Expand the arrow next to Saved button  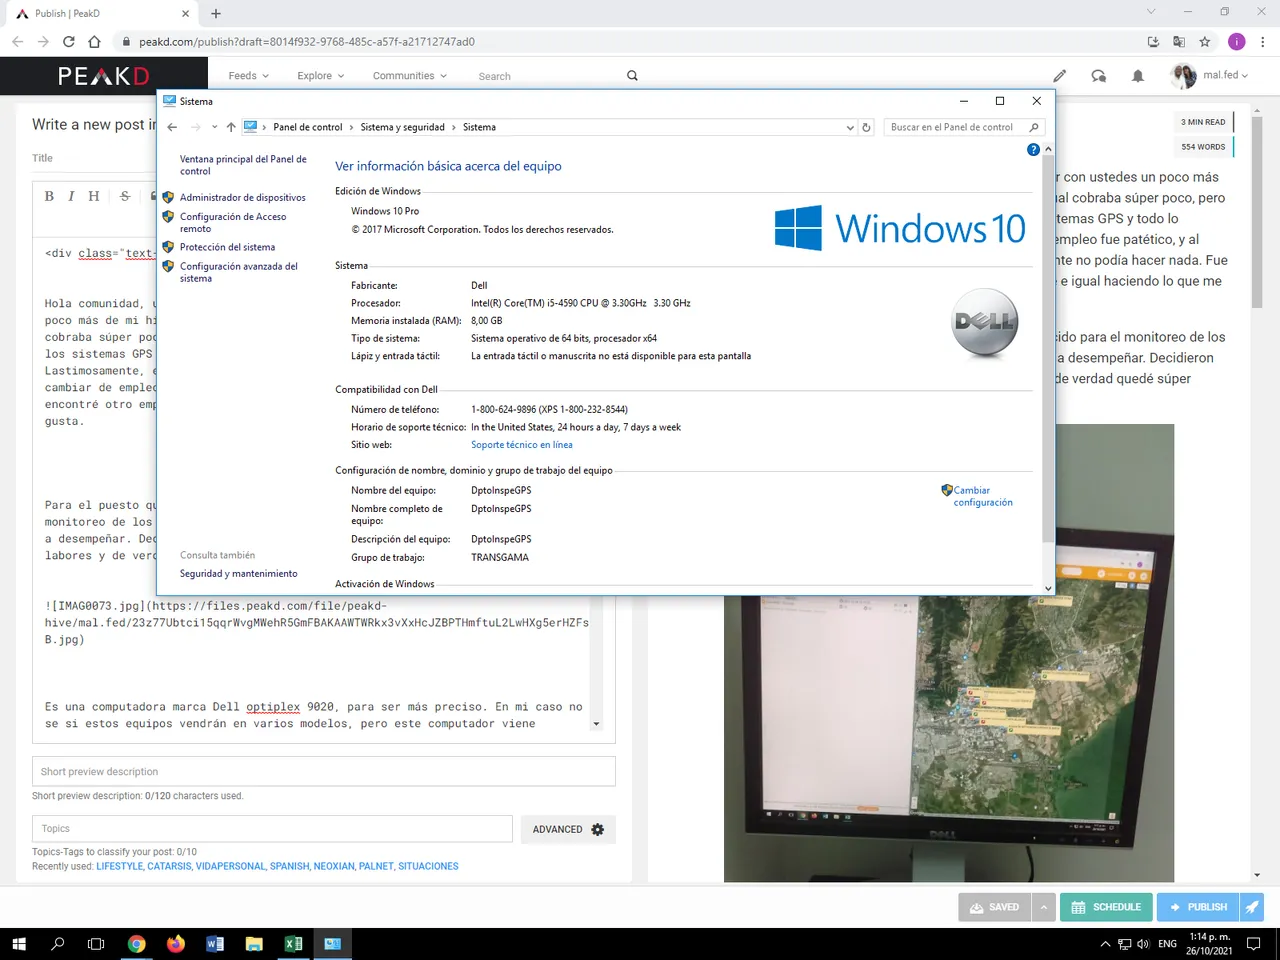[1043, 907]
